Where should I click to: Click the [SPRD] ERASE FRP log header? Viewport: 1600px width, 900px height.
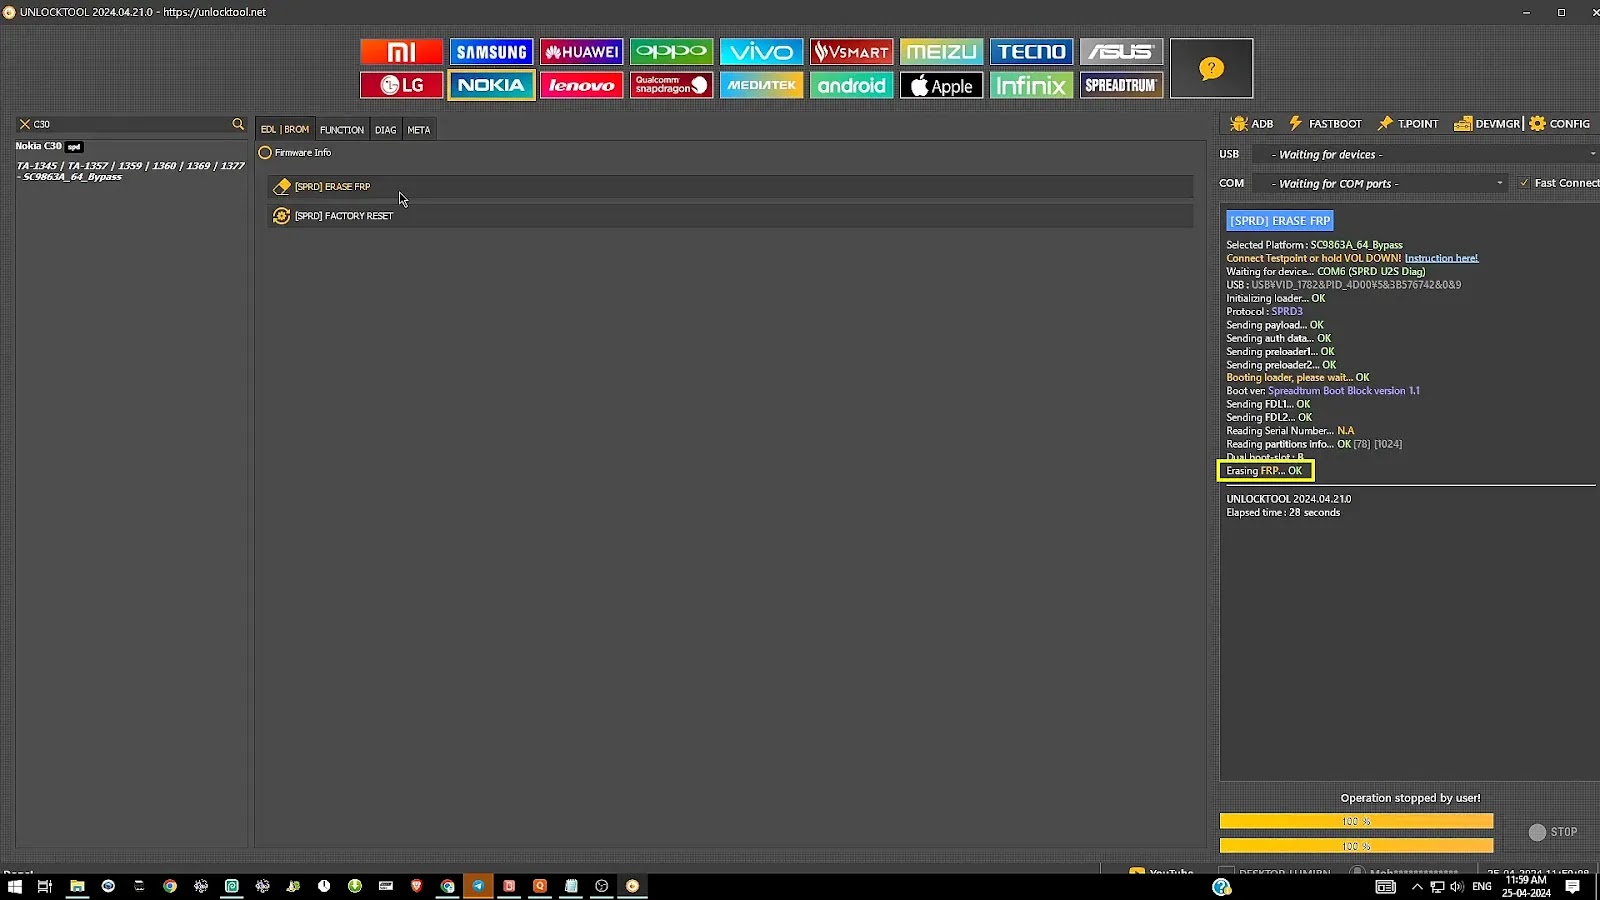[1280, 221]
